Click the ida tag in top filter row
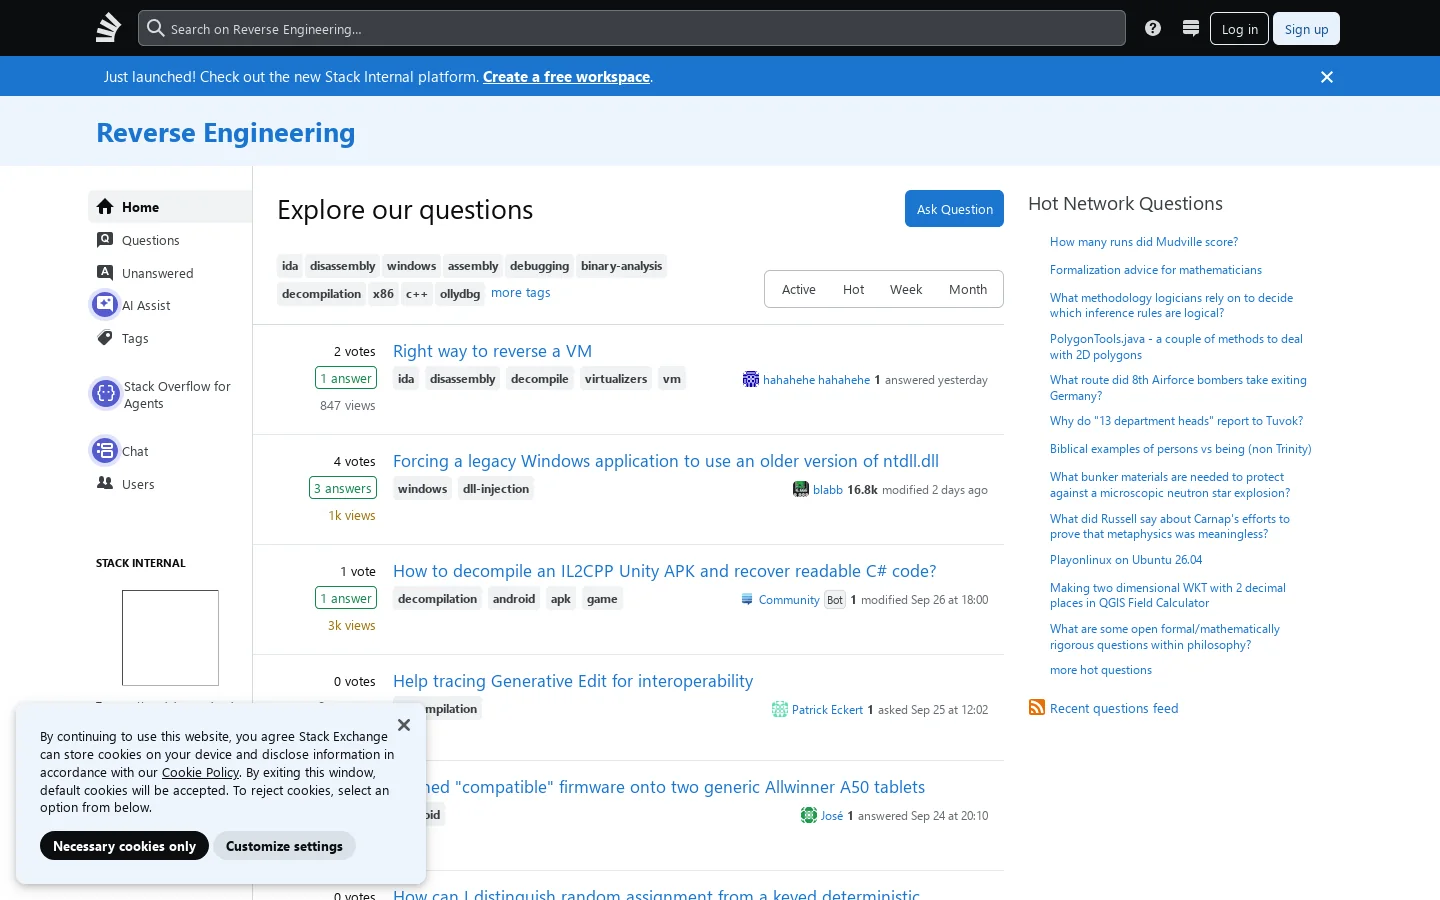The image size is (1440, 900). [290, 266]
